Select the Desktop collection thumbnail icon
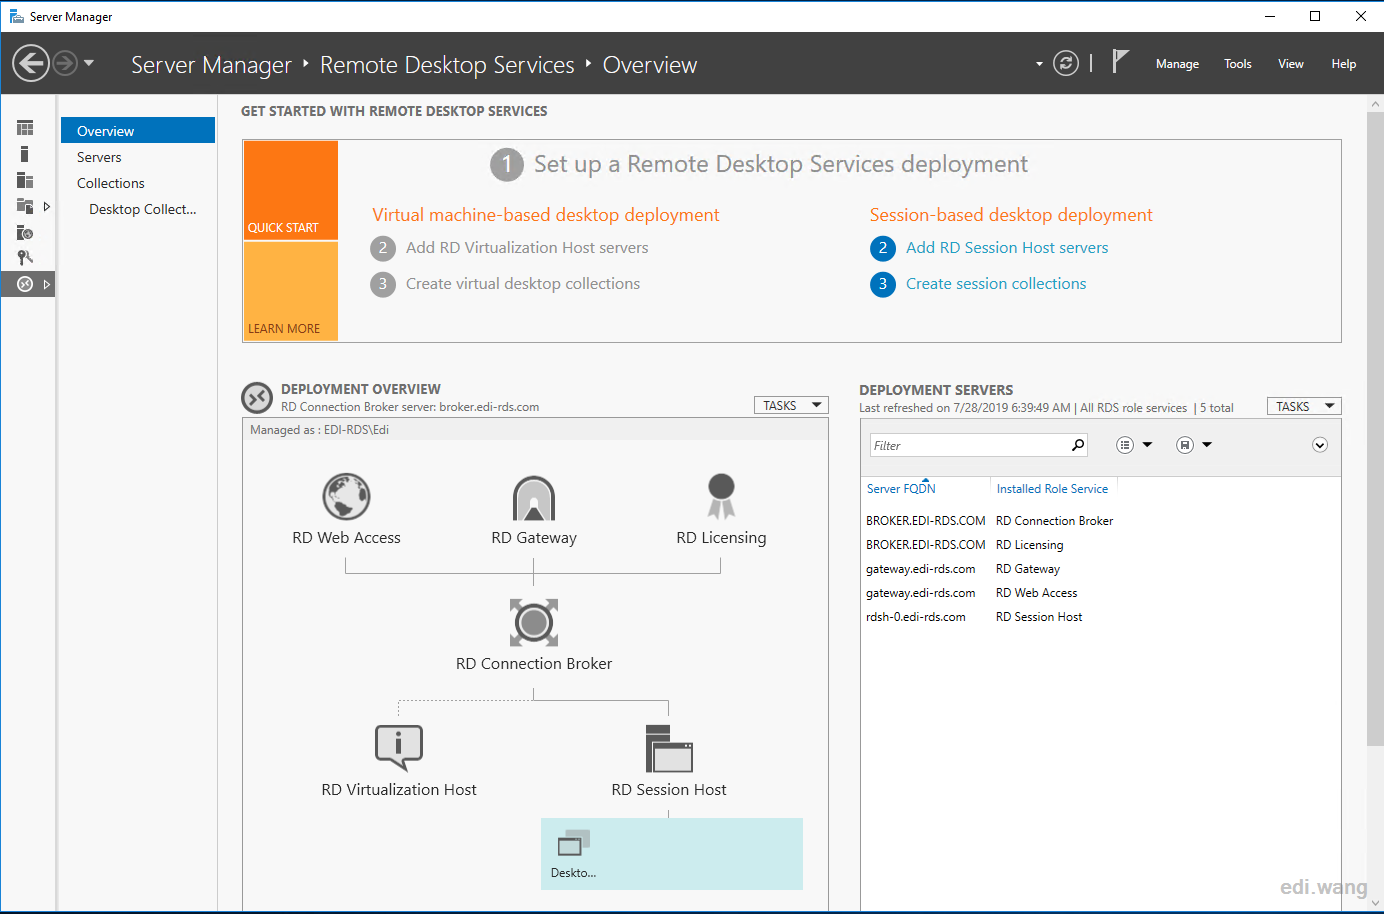This screenshot has width=1384, height=914. point(573,843)
